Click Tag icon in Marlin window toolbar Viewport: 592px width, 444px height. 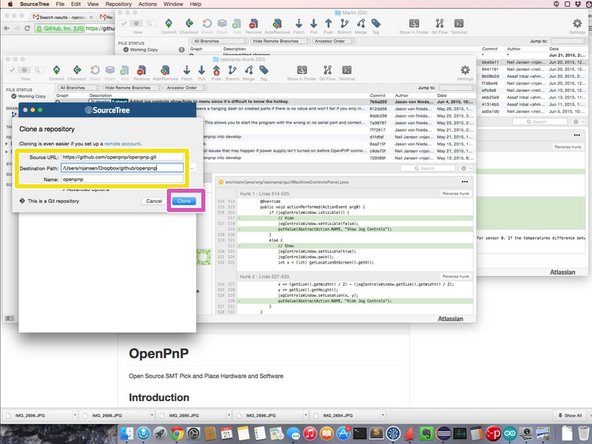[376, 24]
